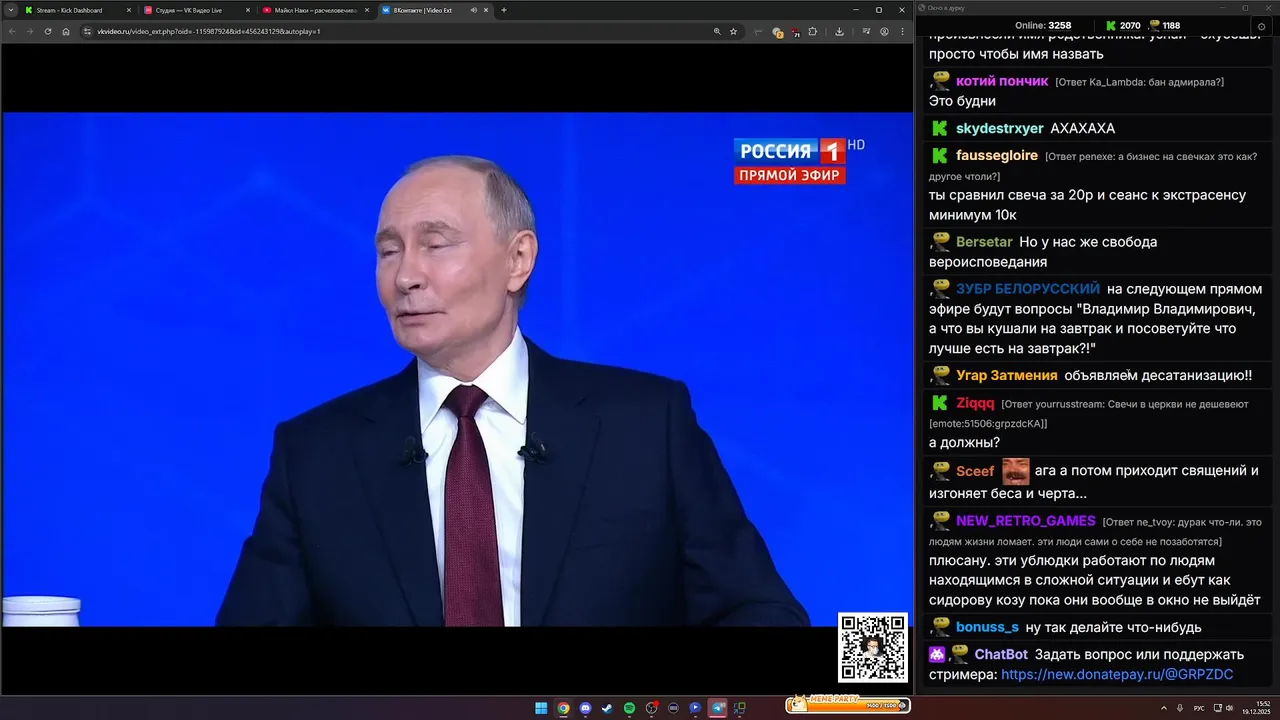
Task: Open the Extensions puzzle menu
Action: [x=812, y=31]
